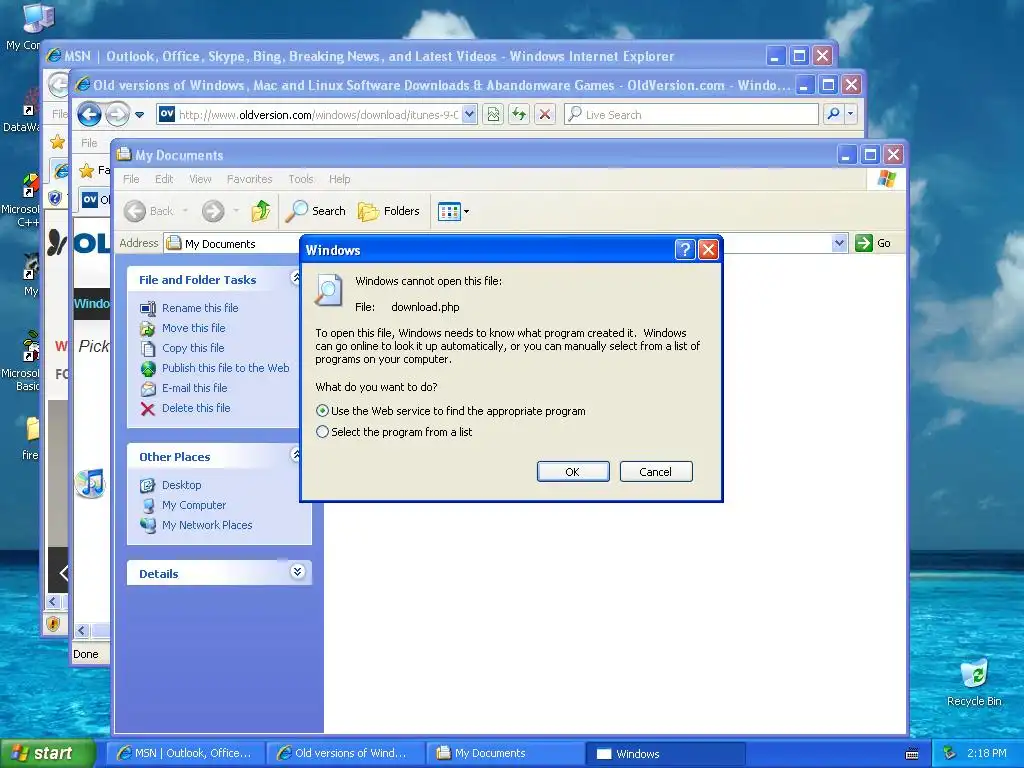The width and height of the screenshot is (1024, 768).
Task: Click Copy this file task
Action: tap(193, 348)
